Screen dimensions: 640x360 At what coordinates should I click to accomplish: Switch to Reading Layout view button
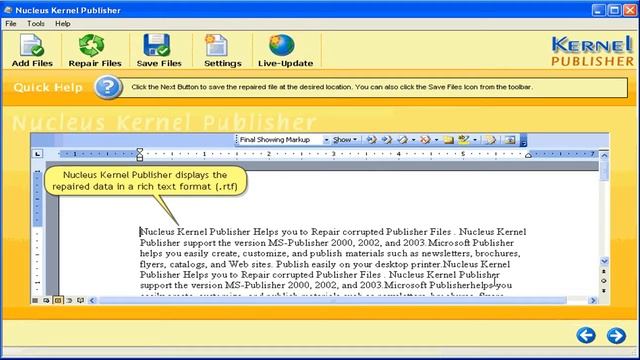[80, 300]
